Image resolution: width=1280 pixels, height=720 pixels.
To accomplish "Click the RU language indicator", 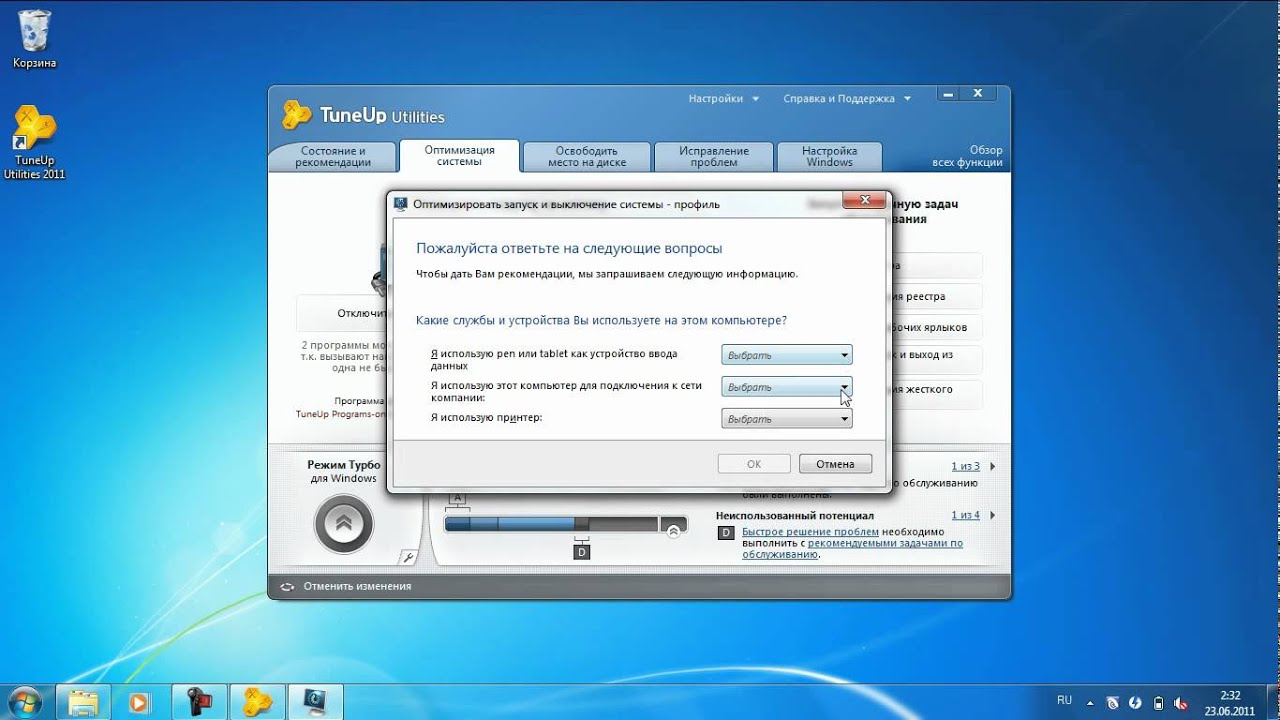I will [1065, 701].
